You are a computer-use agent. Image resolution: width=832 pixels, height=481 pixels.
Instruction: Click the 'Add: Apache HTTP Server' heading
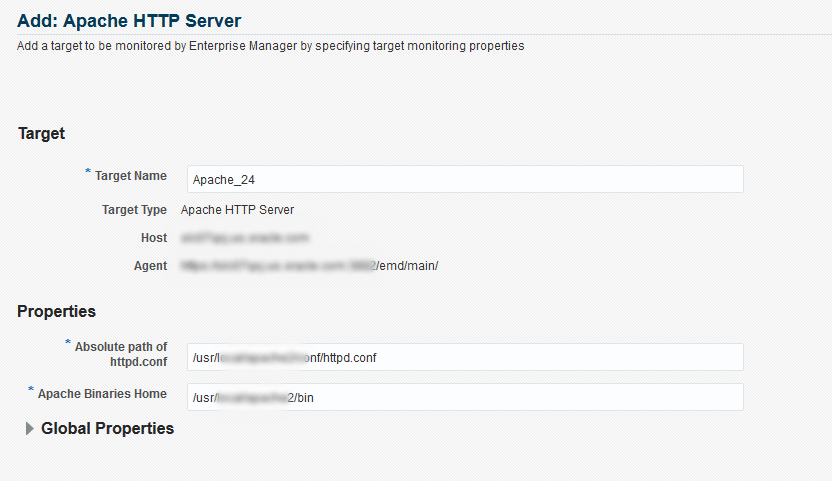[129, 21]
